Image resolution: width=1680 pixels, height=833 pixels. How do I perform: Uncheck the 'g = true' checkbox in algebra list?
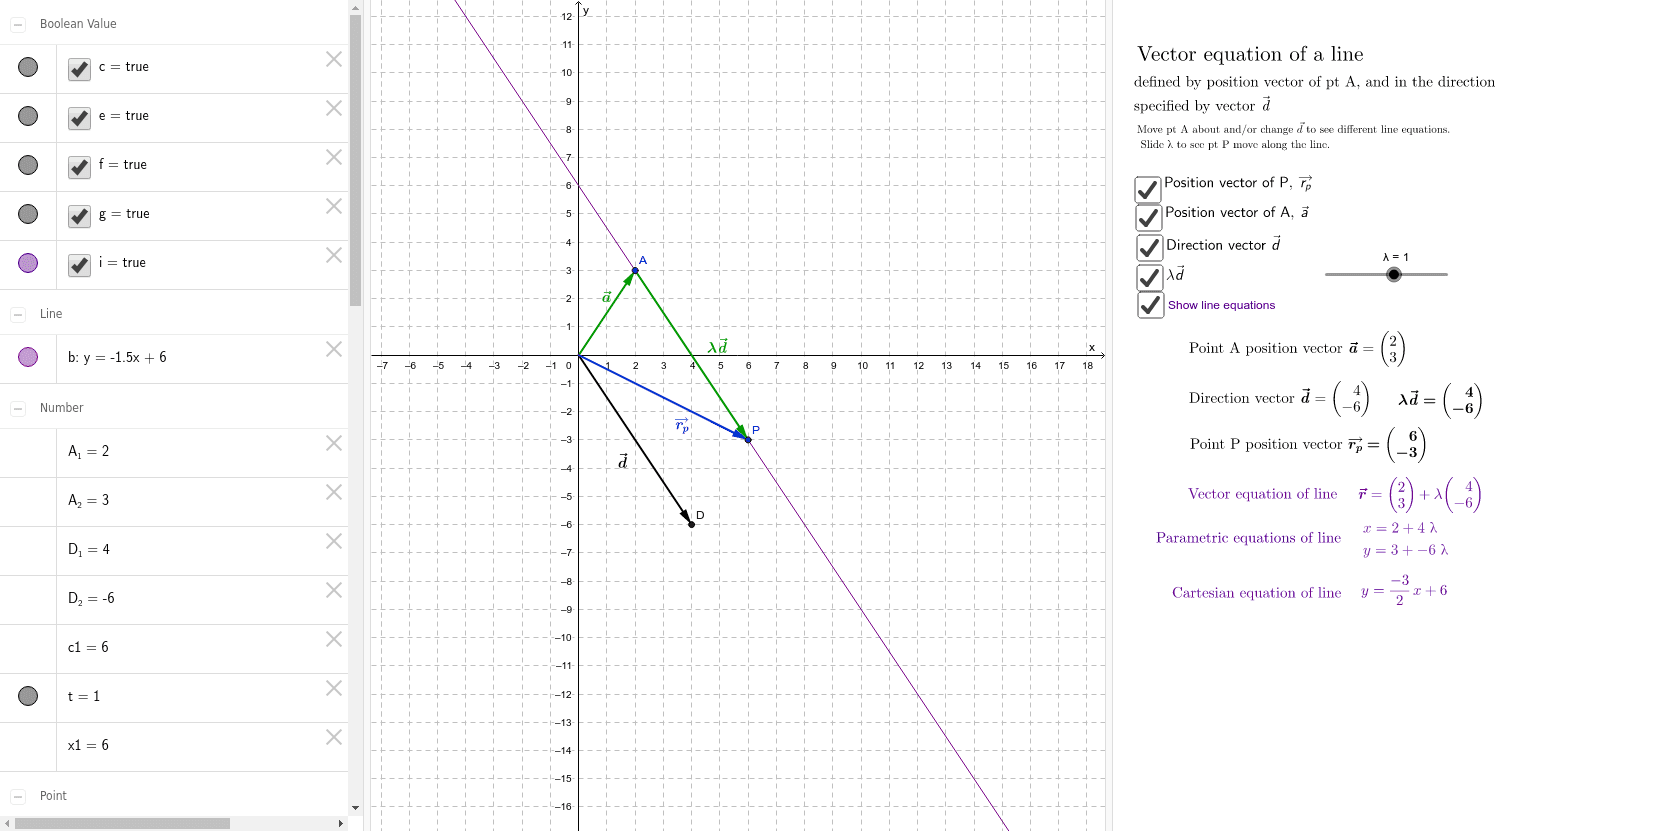(80, 216)
